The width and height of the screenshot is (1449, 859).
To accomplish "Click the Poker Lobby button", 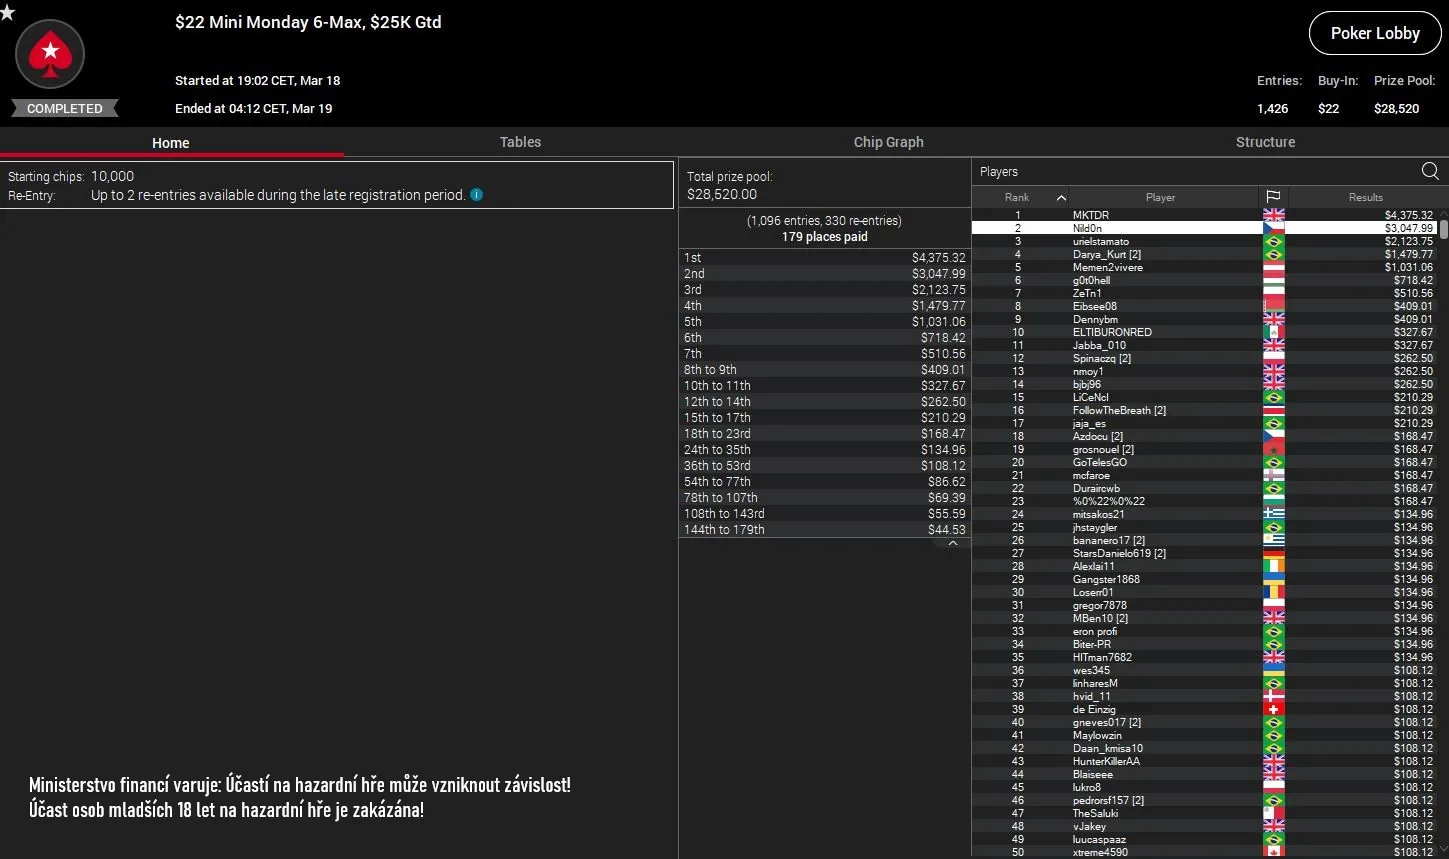I will pyautogui.click(x=1374, y=32).
